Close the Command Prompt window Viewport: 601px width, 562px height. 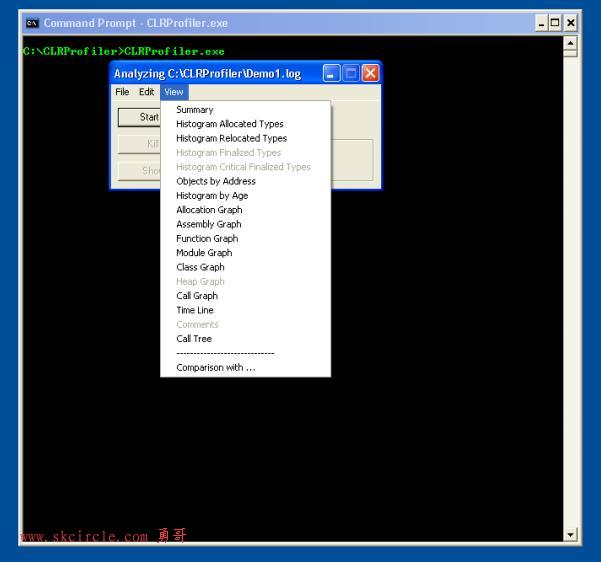(x=570, y=23)
